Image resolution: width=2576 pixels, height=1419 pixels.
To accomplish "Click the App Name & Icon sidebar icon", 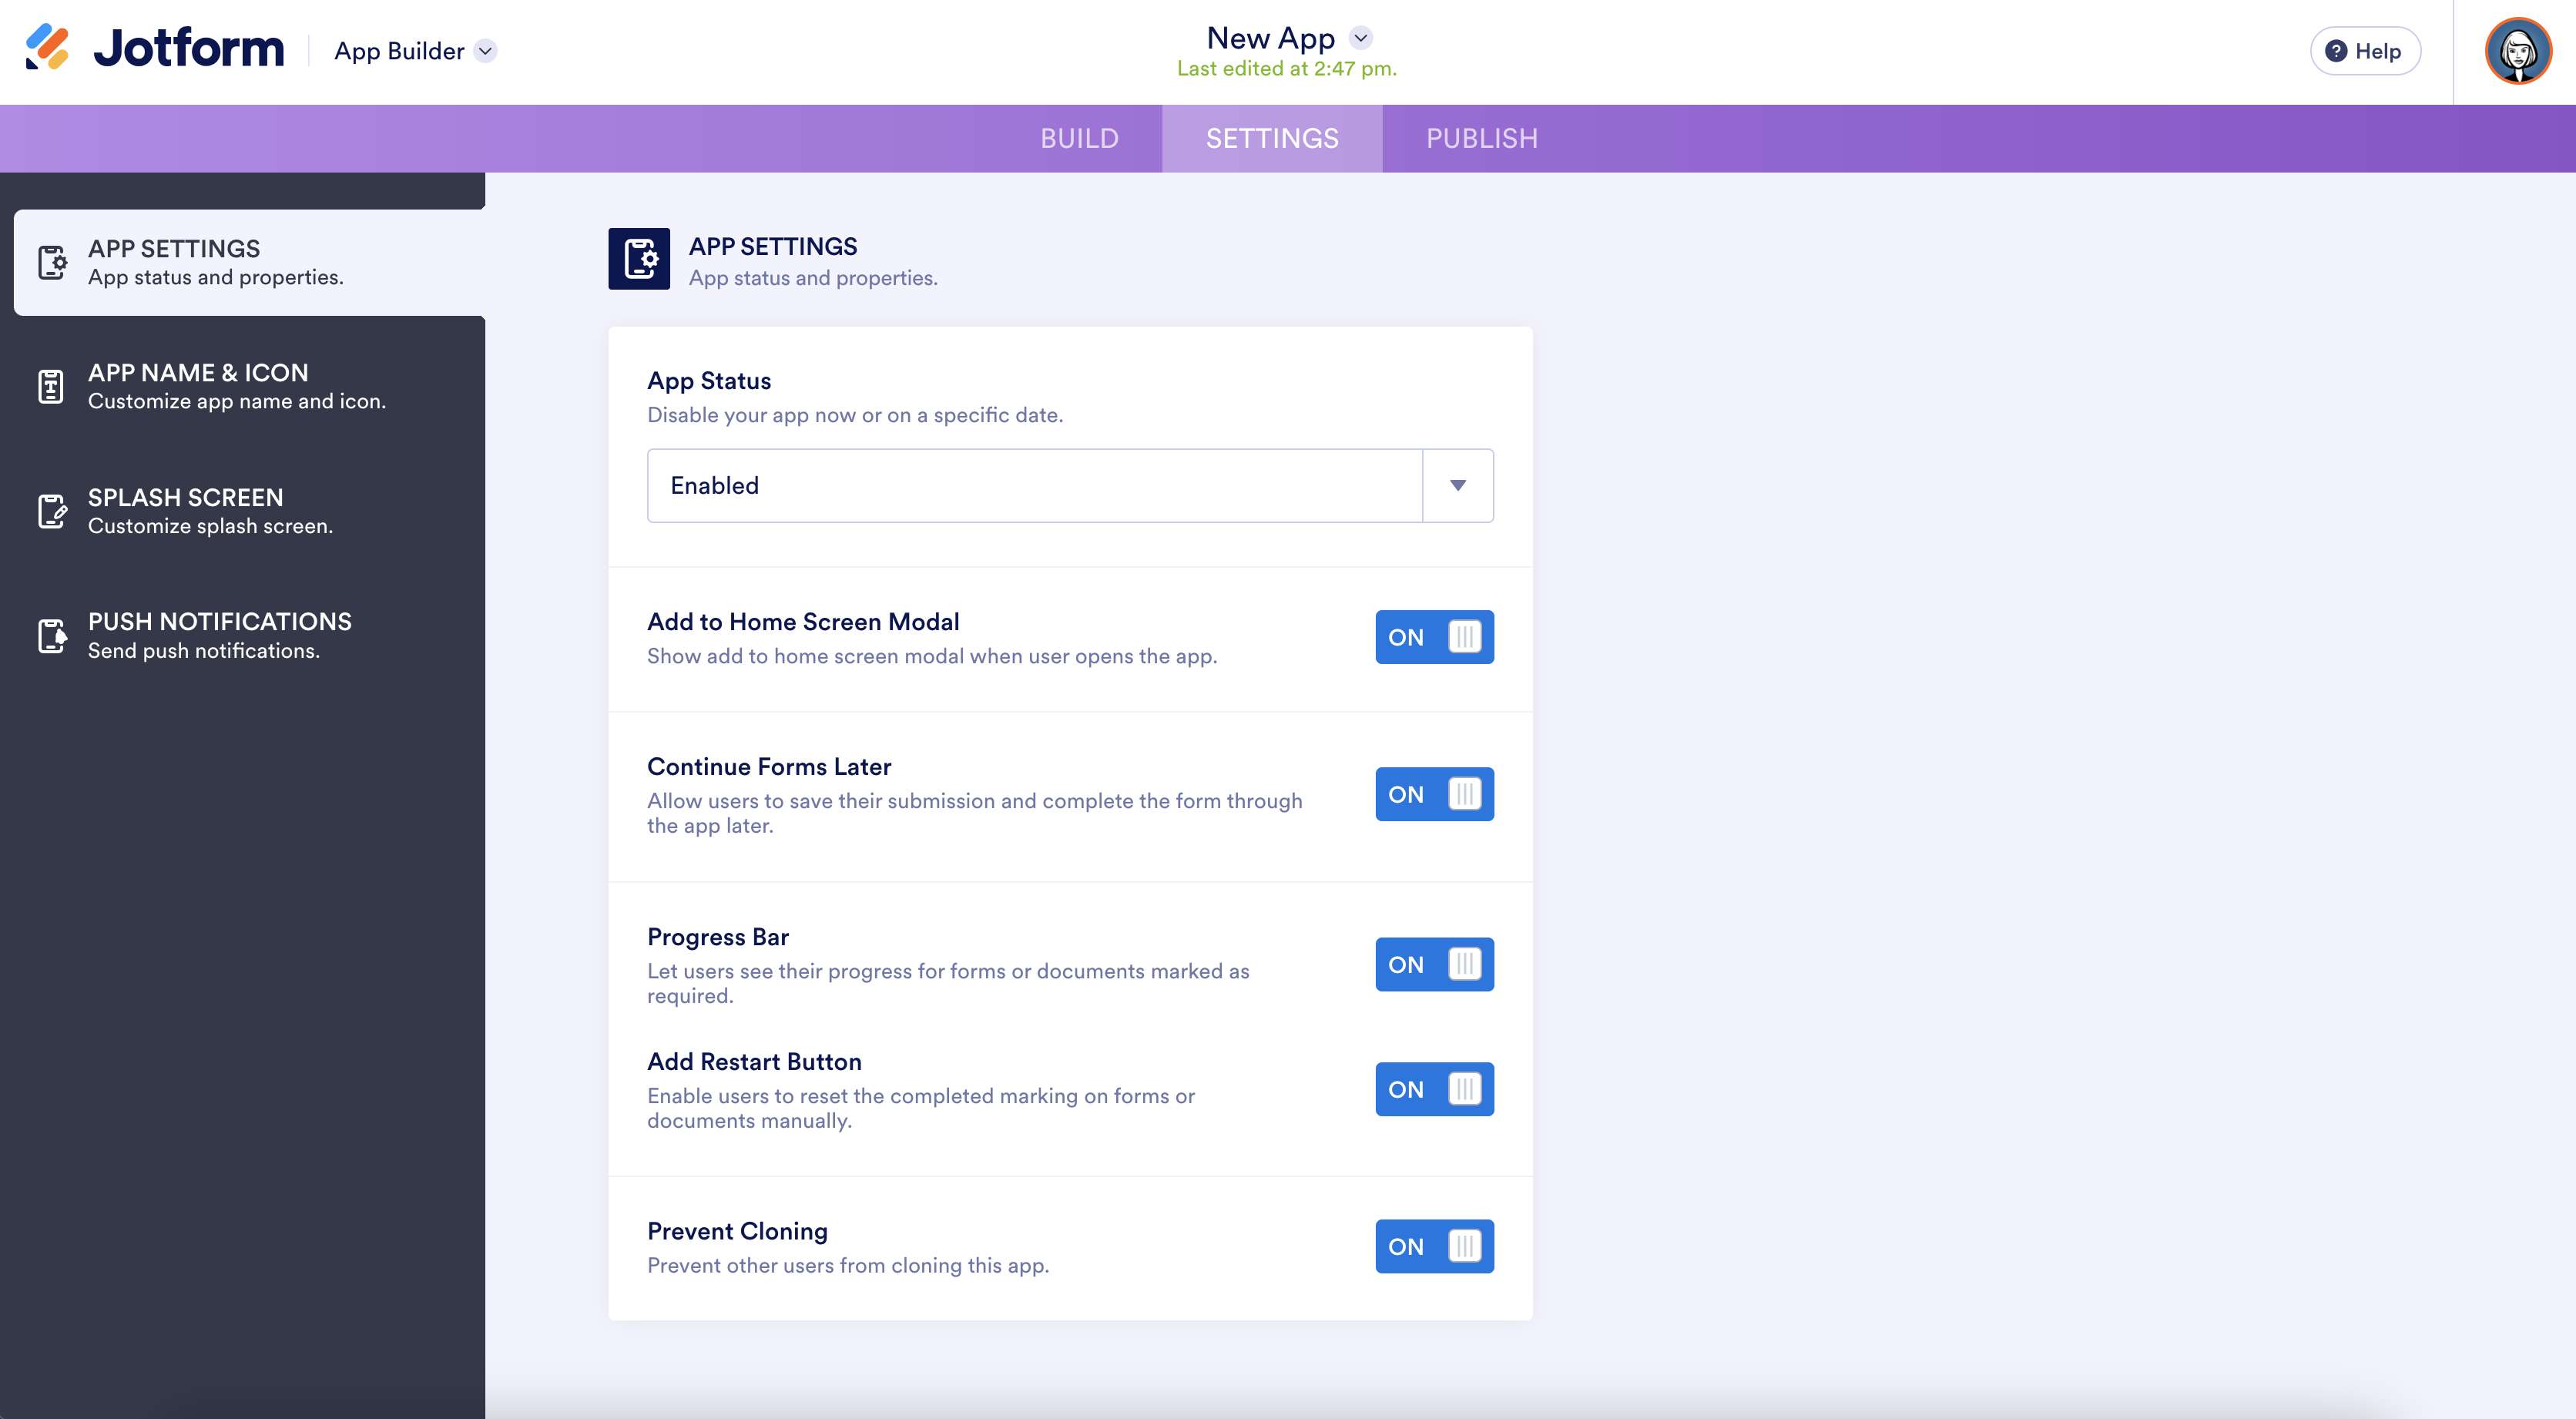I will click(x=51, y=386).
